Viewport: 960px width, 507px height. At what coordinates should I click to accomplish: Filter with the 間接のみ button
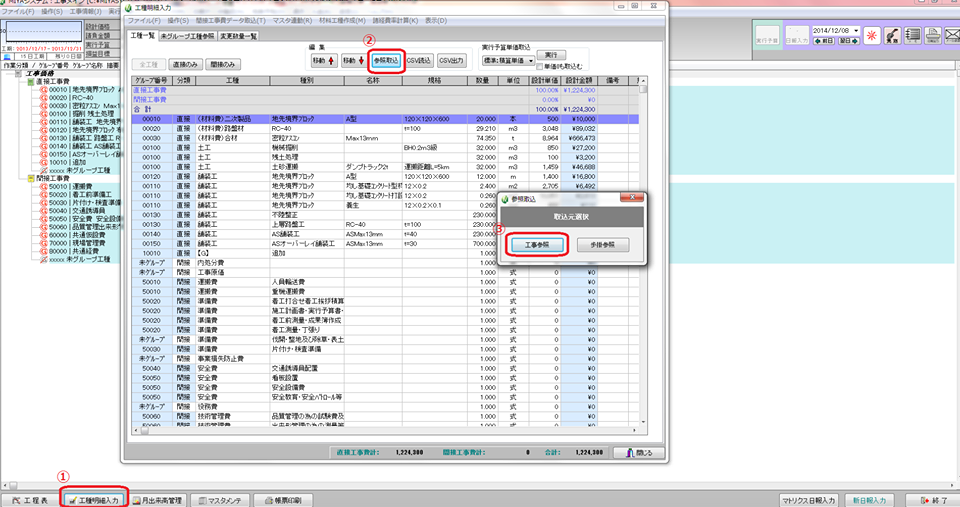tap(223, 64)
